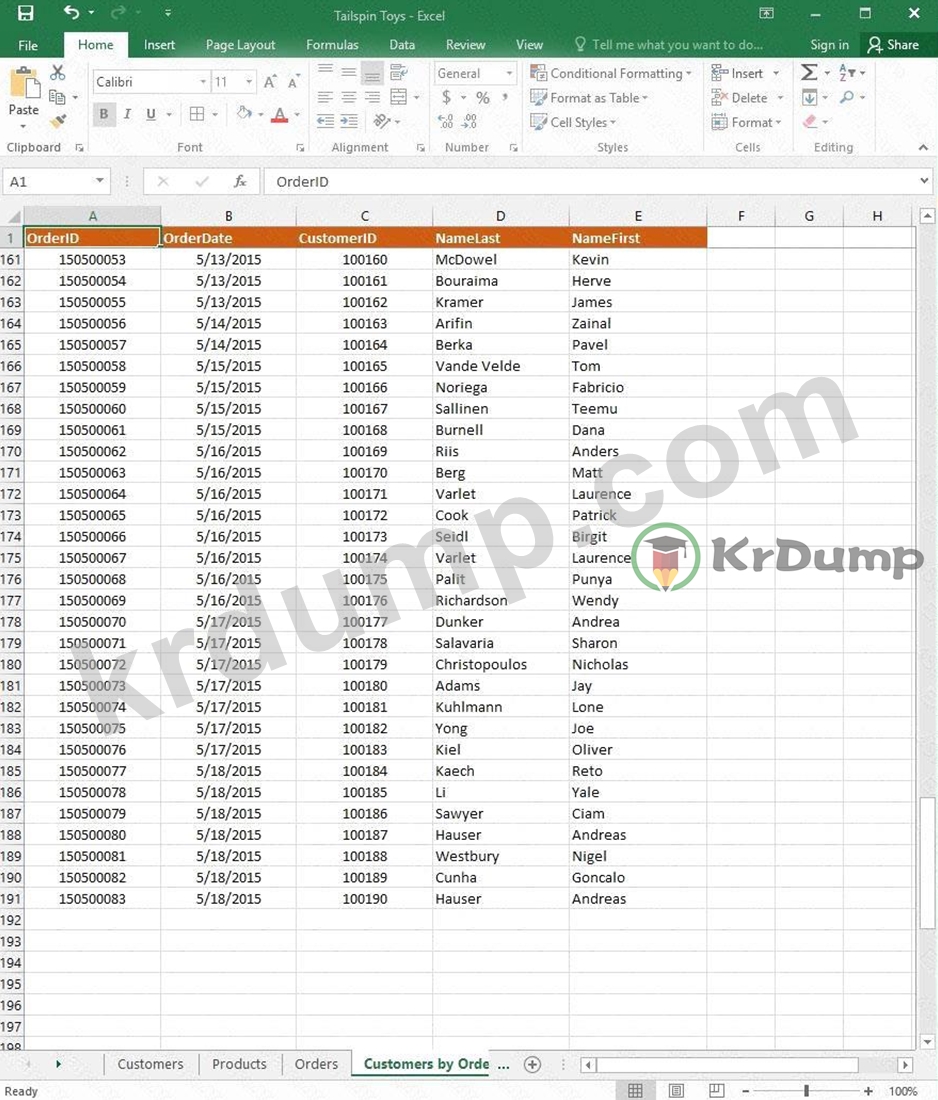Apply the Borders icon
The height and width of the screenshot is (1100, 938).
point(197,114)
